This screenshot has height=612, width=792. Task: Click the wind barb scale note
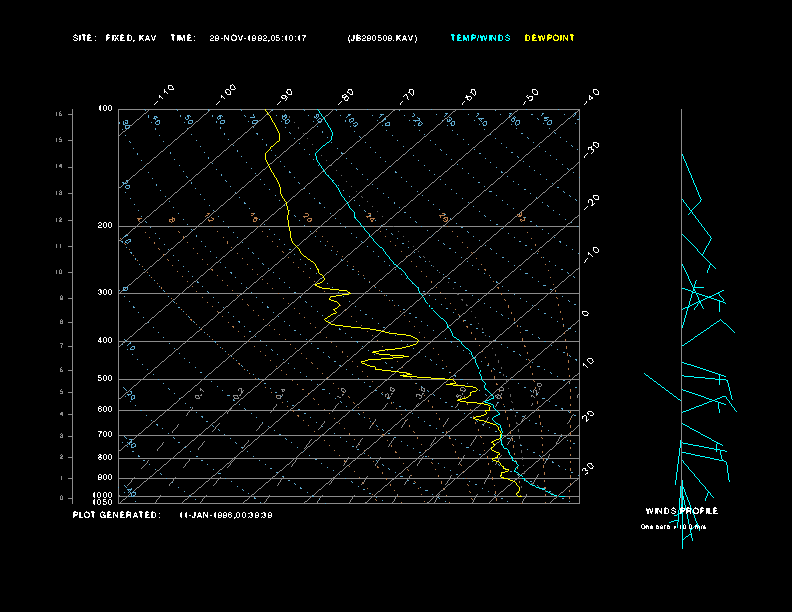coord(673,526)
